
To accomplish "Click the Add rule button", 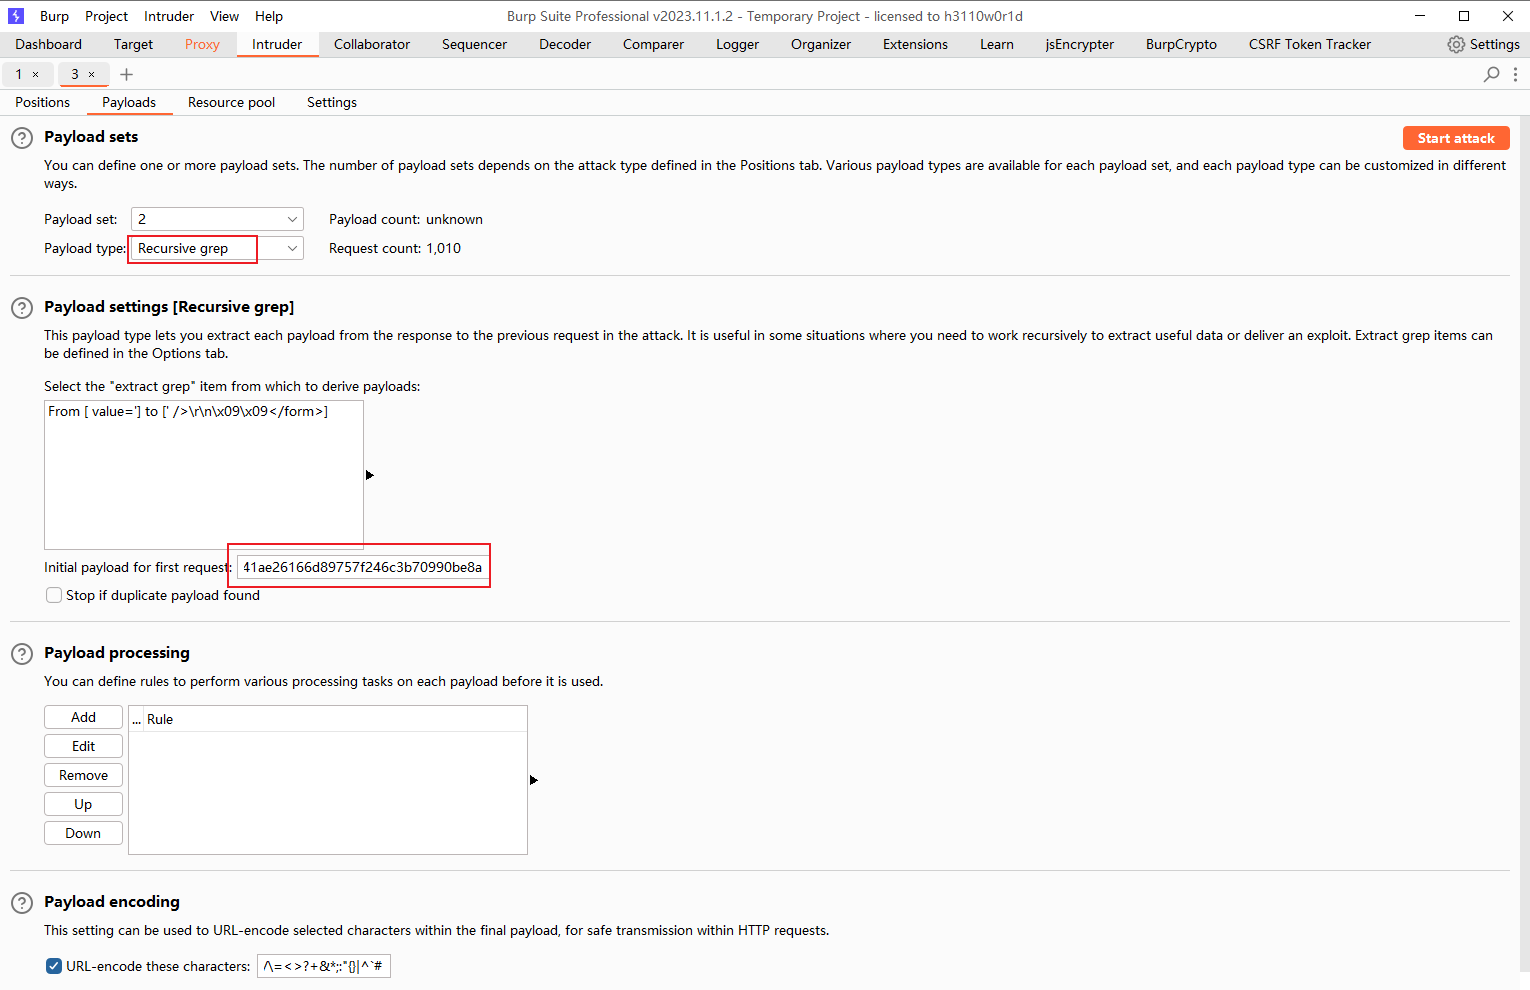I will point(83,717).
